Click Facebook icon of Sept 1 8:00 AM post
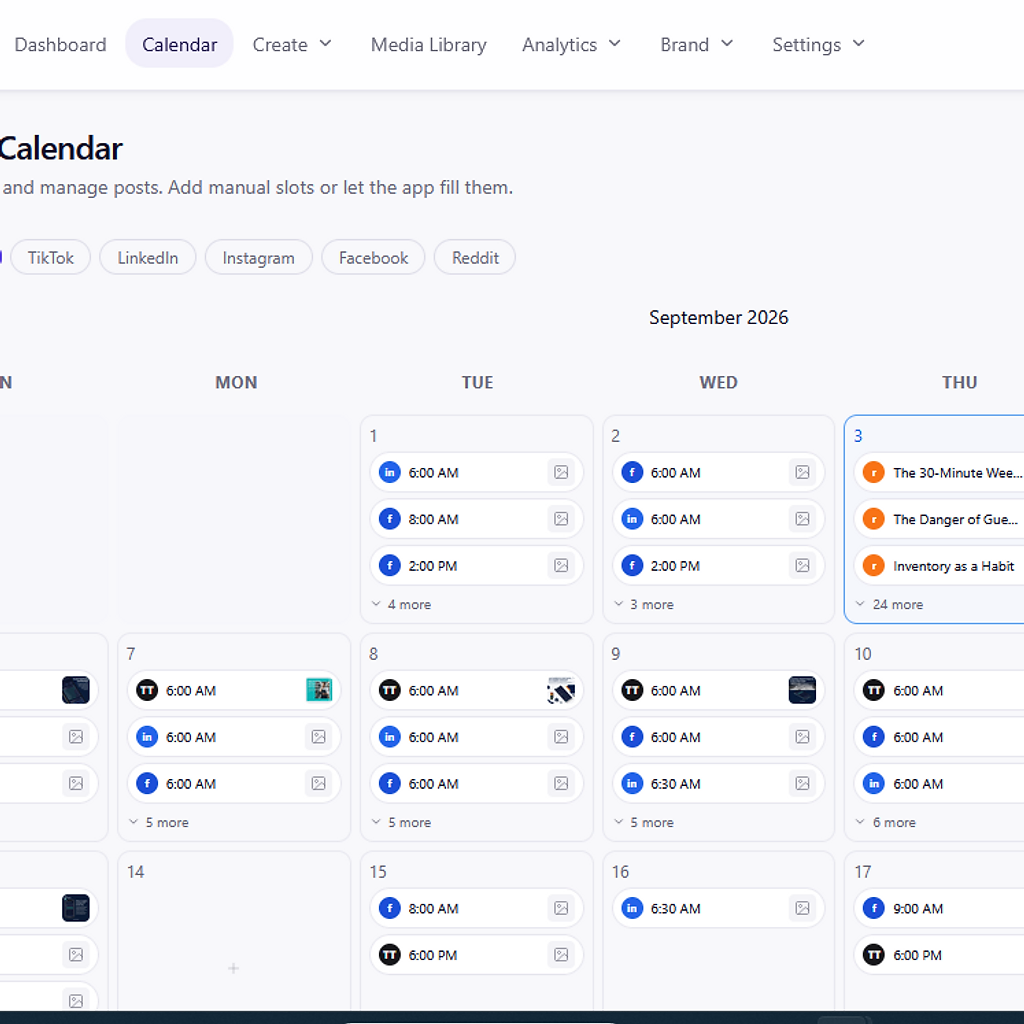Image resolution: width=1024 pixels, height=1024 pixels. pyautogui.click(x=390, y=519)
